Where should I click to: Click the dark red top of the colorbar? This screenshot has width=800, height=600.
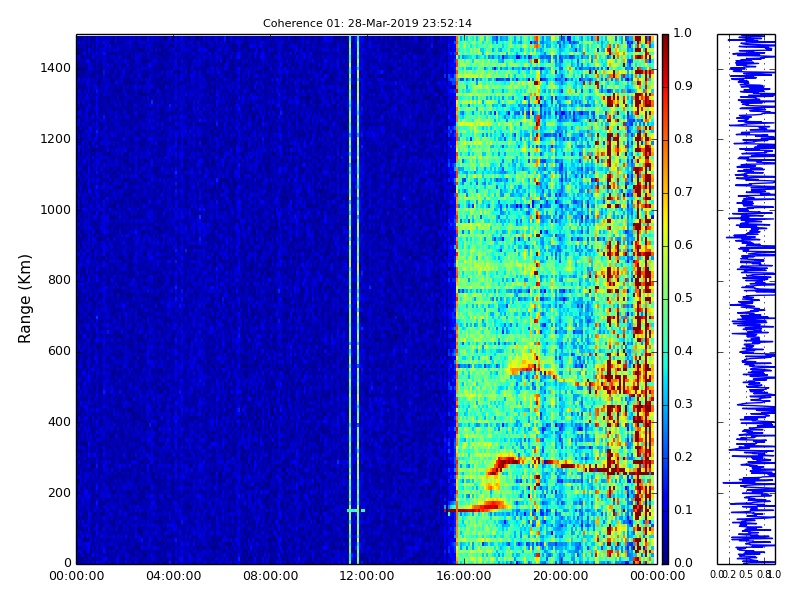pos(665,43)
